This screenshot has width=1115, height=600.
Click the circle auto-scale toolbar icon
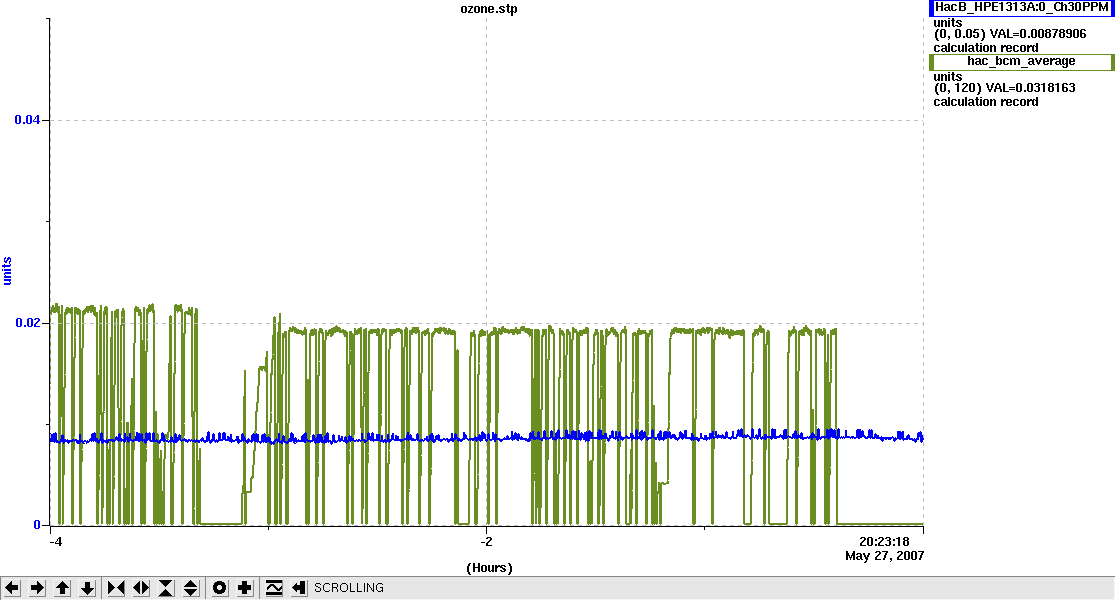(220, 588)
